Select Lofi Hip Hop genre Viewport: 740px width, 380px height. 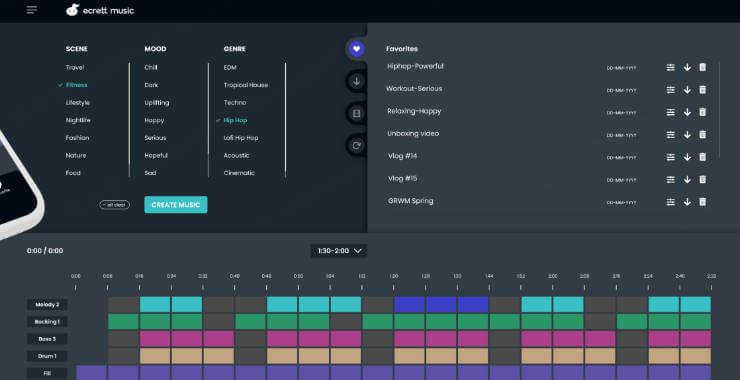pos(241,138)
